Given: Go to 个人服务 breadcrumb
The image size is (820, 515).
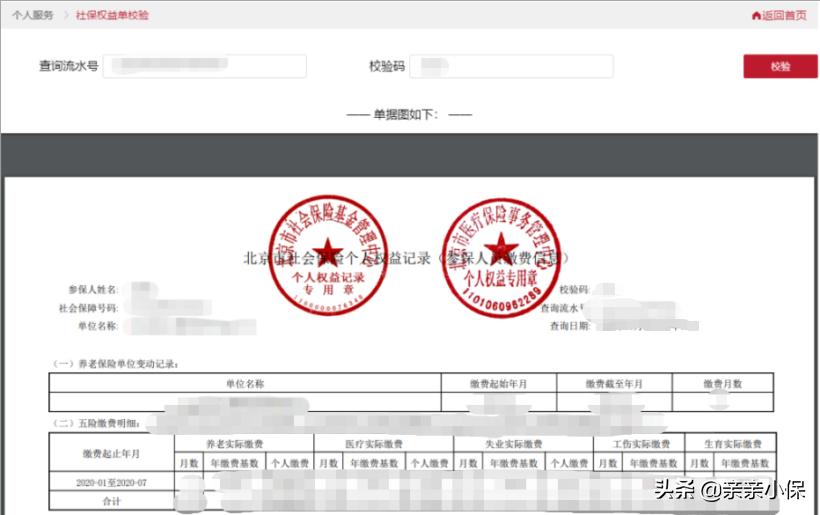Looking at the screenshot, I should click(33, 15).
